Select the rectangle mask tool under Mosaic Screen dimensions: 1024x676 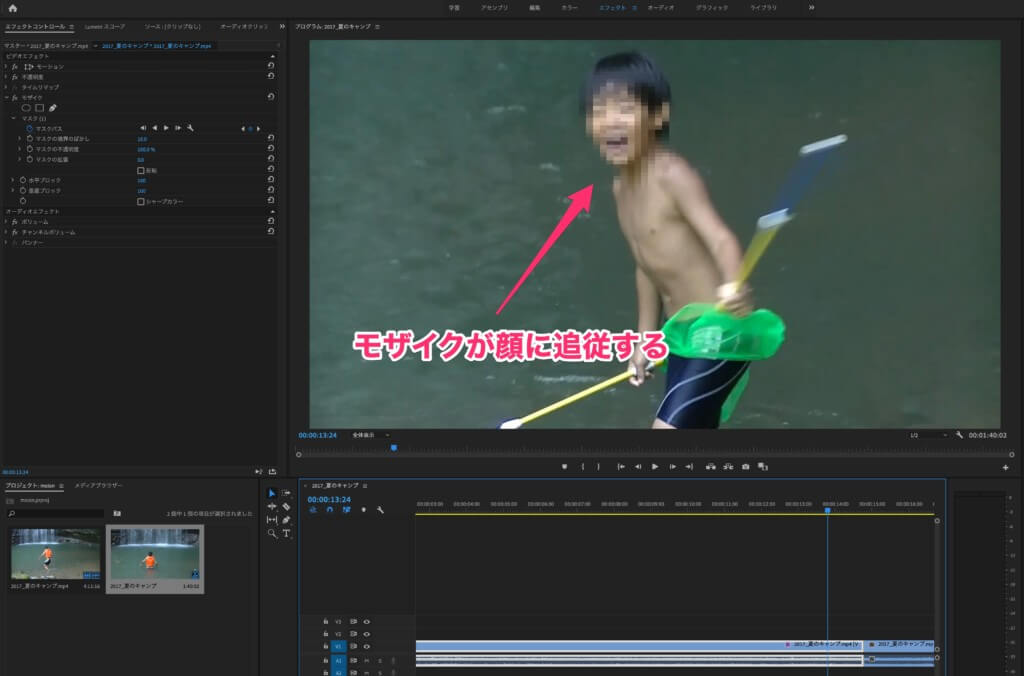tap(40, 107)
